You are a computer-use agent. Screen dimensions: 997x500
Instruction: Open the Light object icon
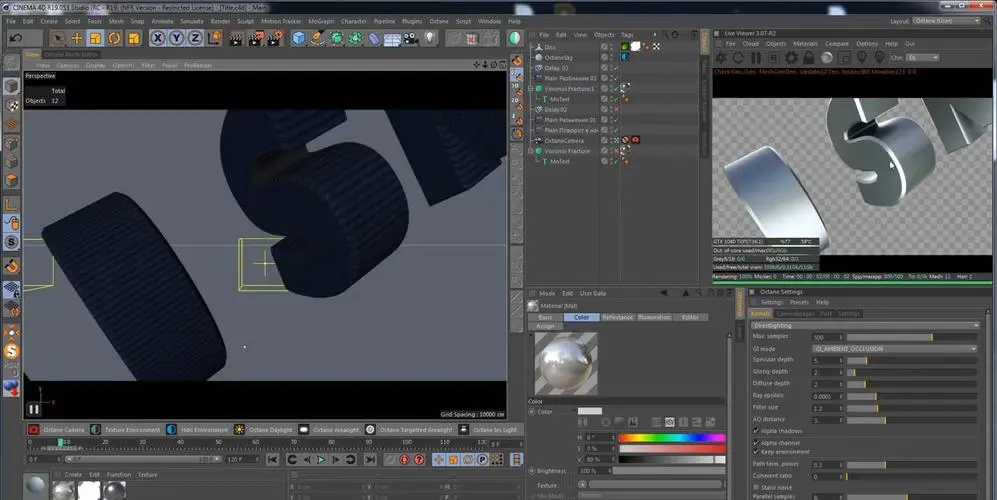click(431, 38)
